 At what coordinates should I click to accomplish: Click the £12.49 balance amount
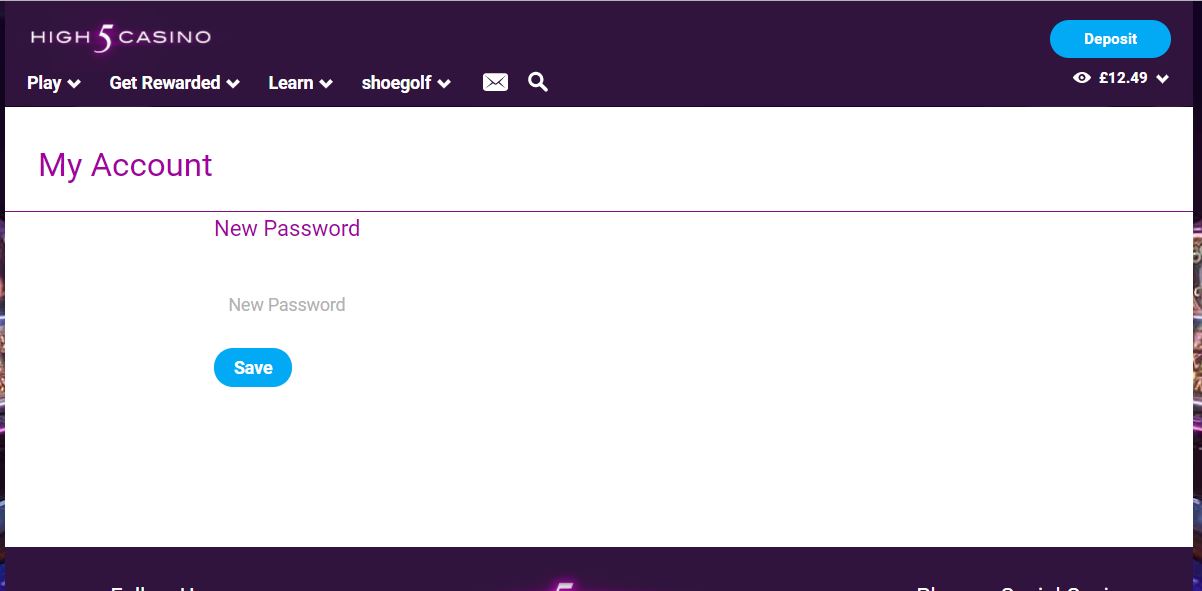click(x=1123, y=78)
